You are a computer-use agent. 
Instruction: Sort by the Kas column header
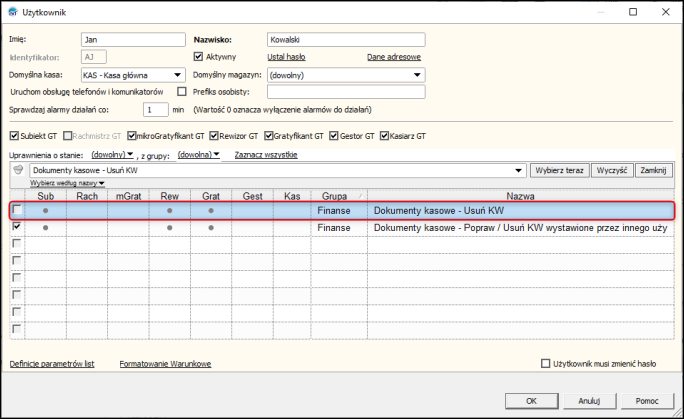pyautogui.click(x=292, y=196)
